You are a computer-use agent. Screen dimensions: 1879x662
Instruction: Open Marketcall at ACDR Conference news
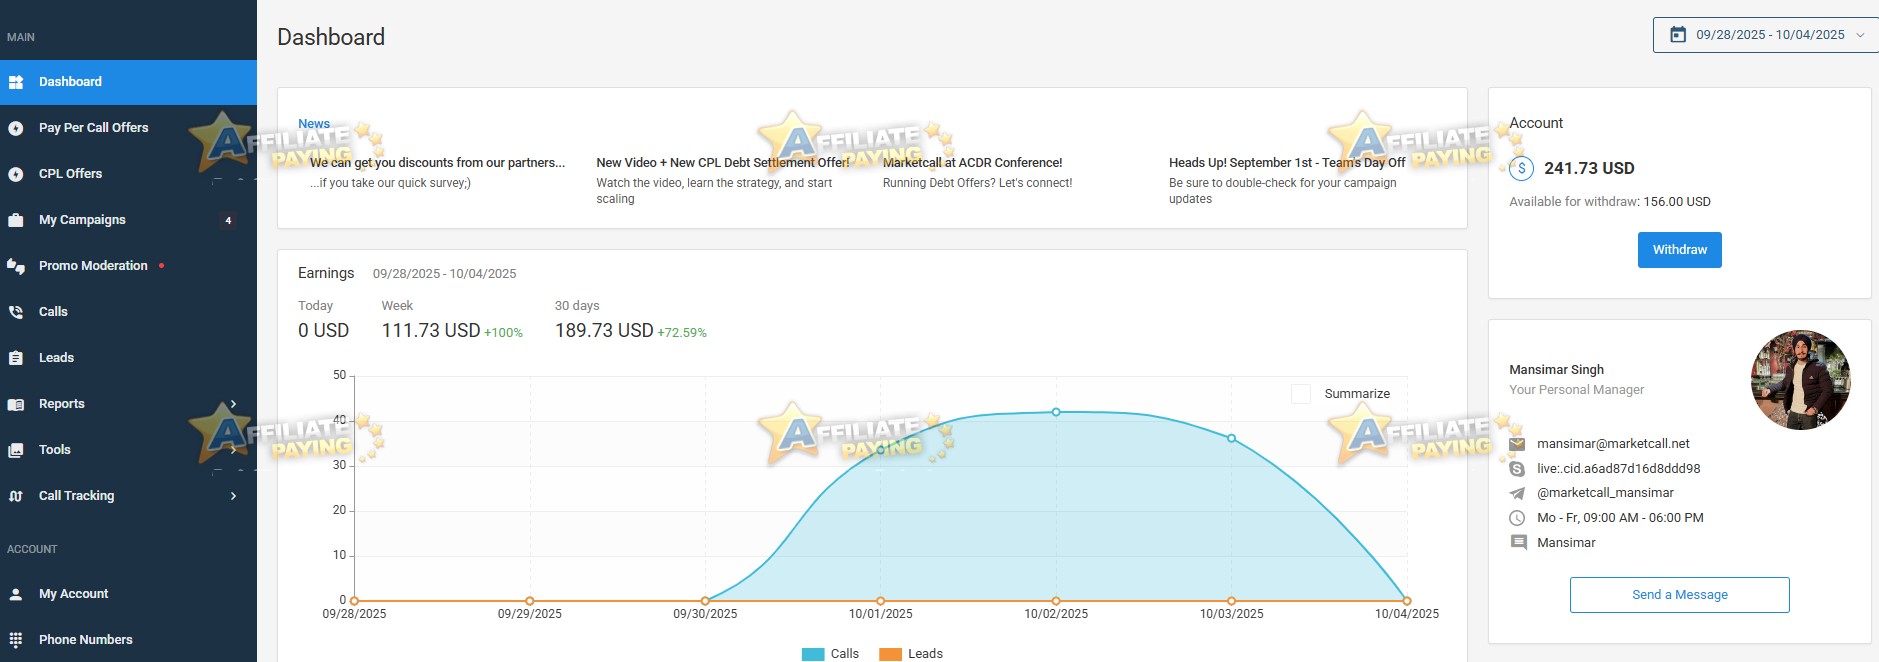pyautogui.click(x=972, y=163)
